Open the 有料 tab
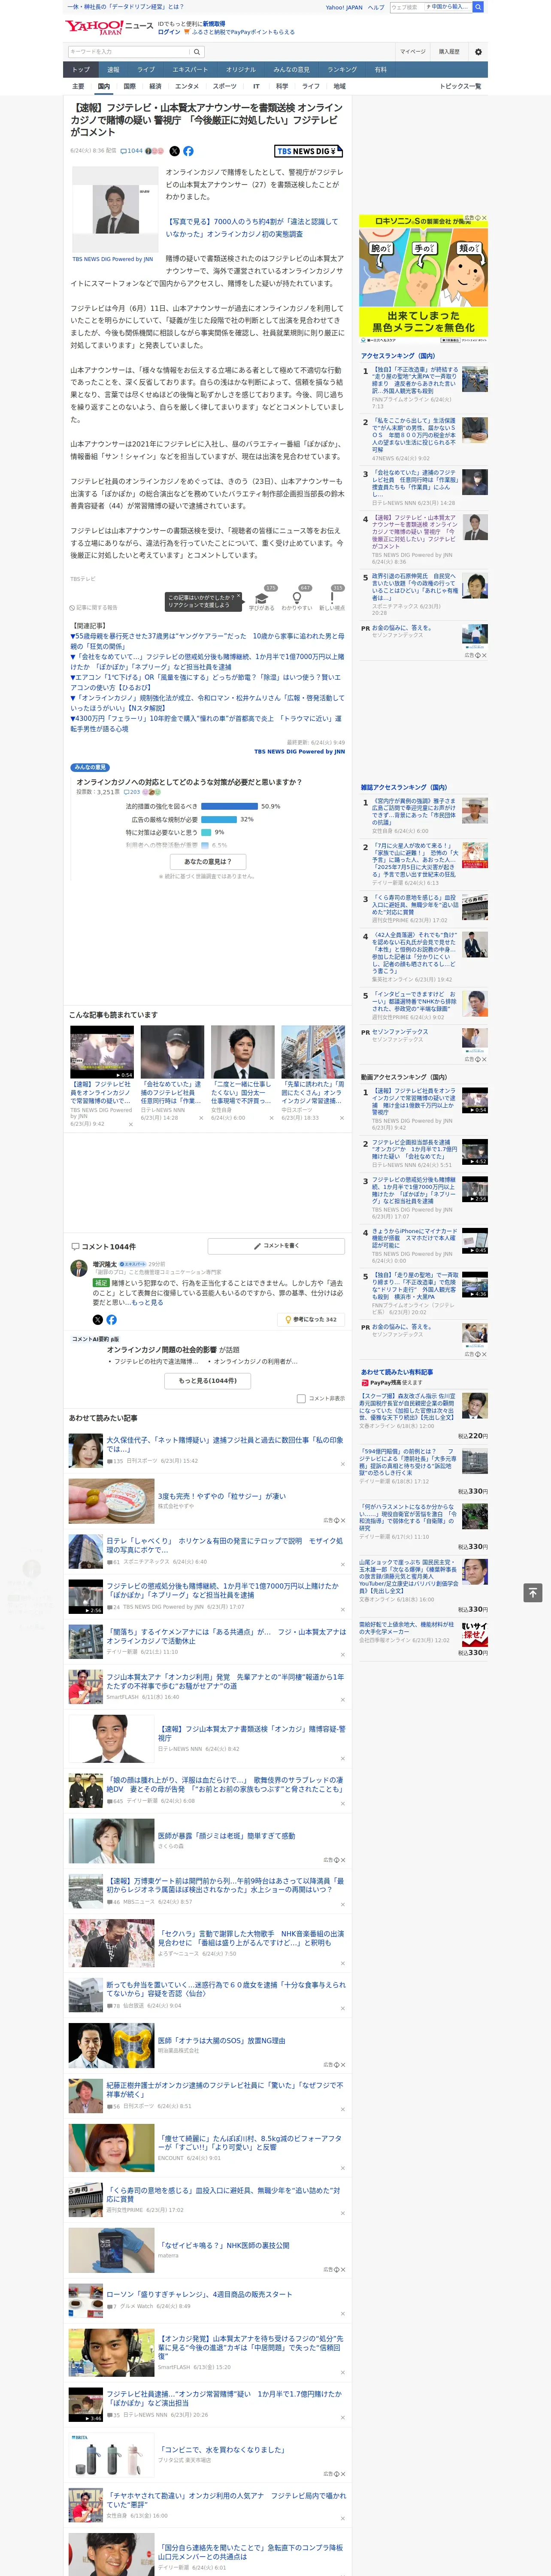 (381, 70)
